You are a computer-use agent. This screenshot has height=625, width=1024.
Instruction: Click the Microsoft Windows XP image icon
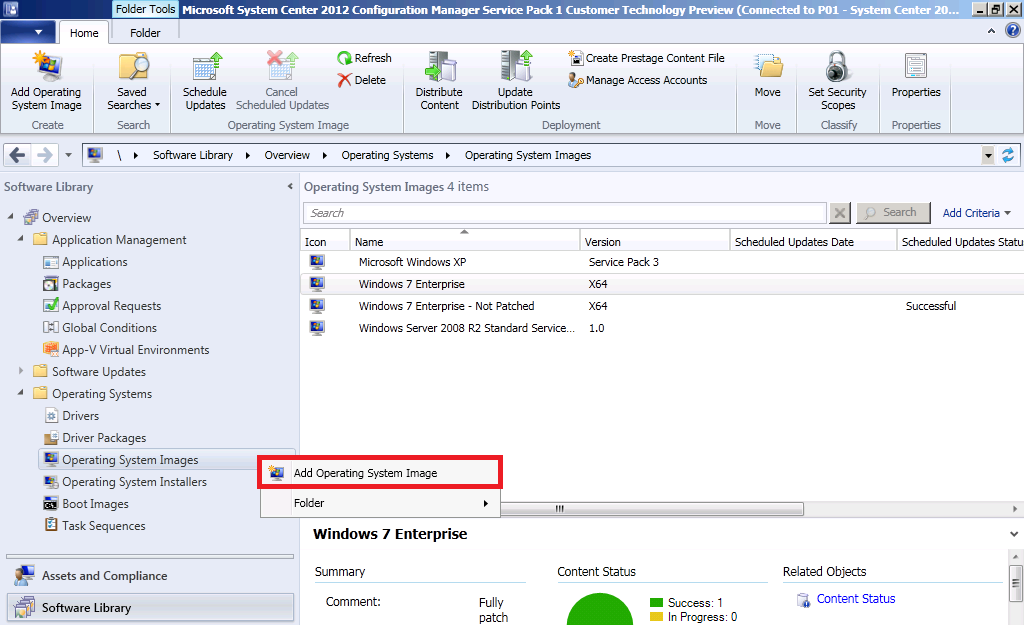317,262
